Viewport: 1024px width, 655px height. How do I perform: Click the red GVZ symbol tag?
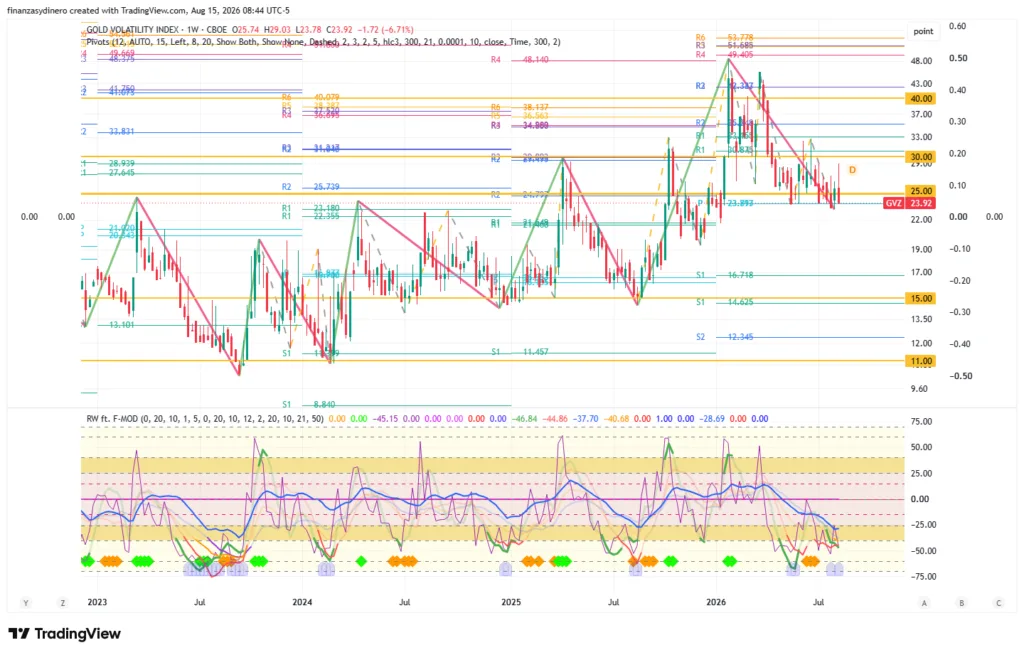(893, 203)
